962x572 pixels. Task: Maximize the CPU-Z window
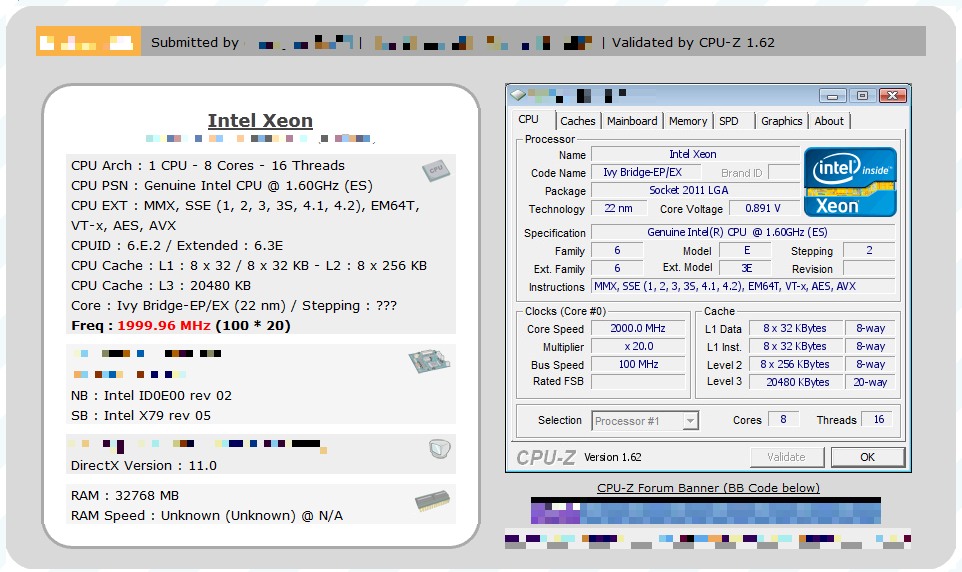(861, 96)
